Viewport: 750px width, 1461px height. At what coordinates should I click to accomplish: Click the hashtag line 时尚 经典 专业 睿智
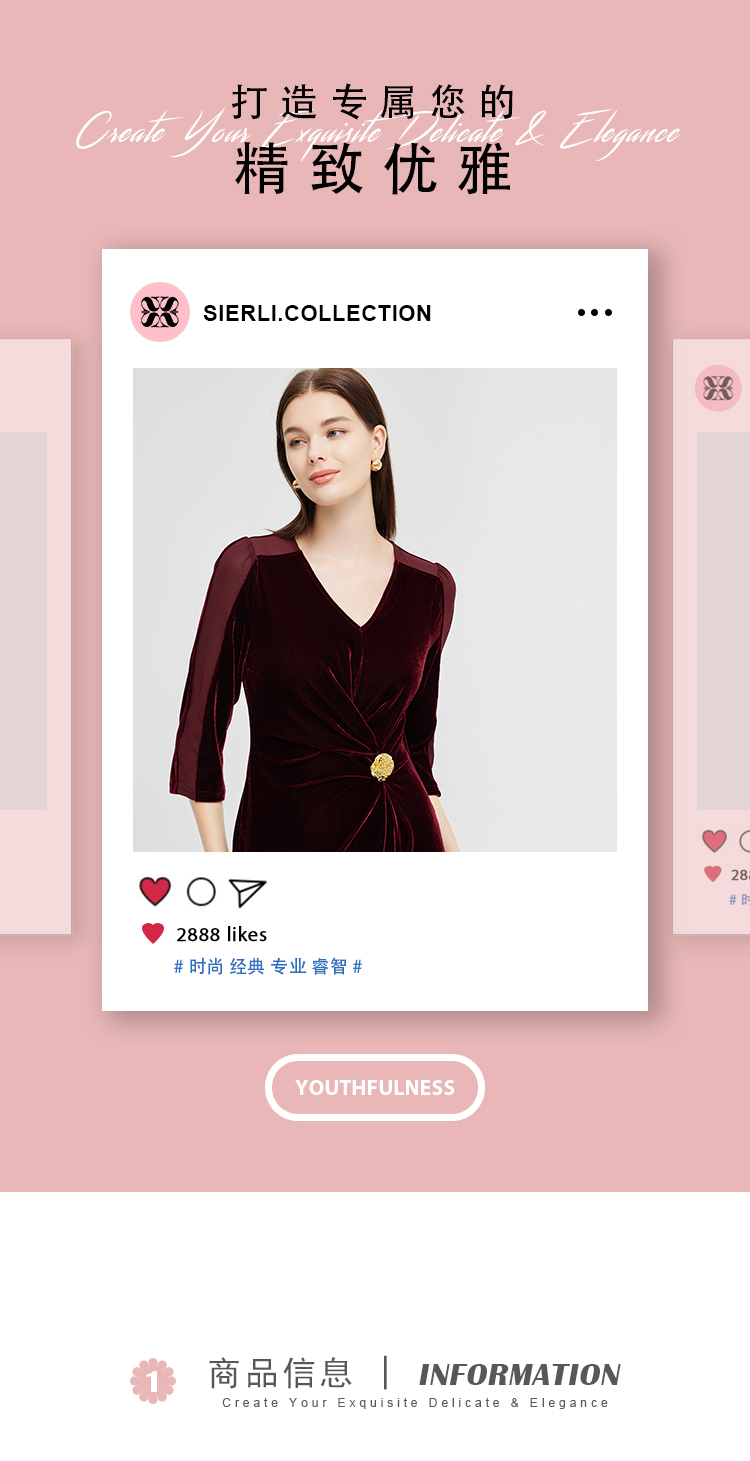[268, 967]
